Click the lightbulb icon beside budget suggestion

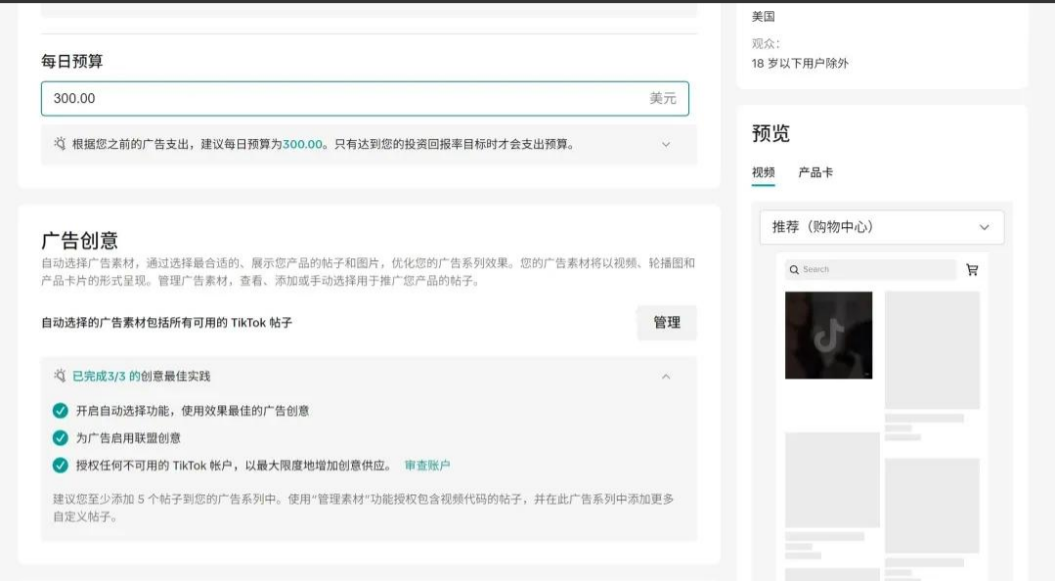pos(60,144)
